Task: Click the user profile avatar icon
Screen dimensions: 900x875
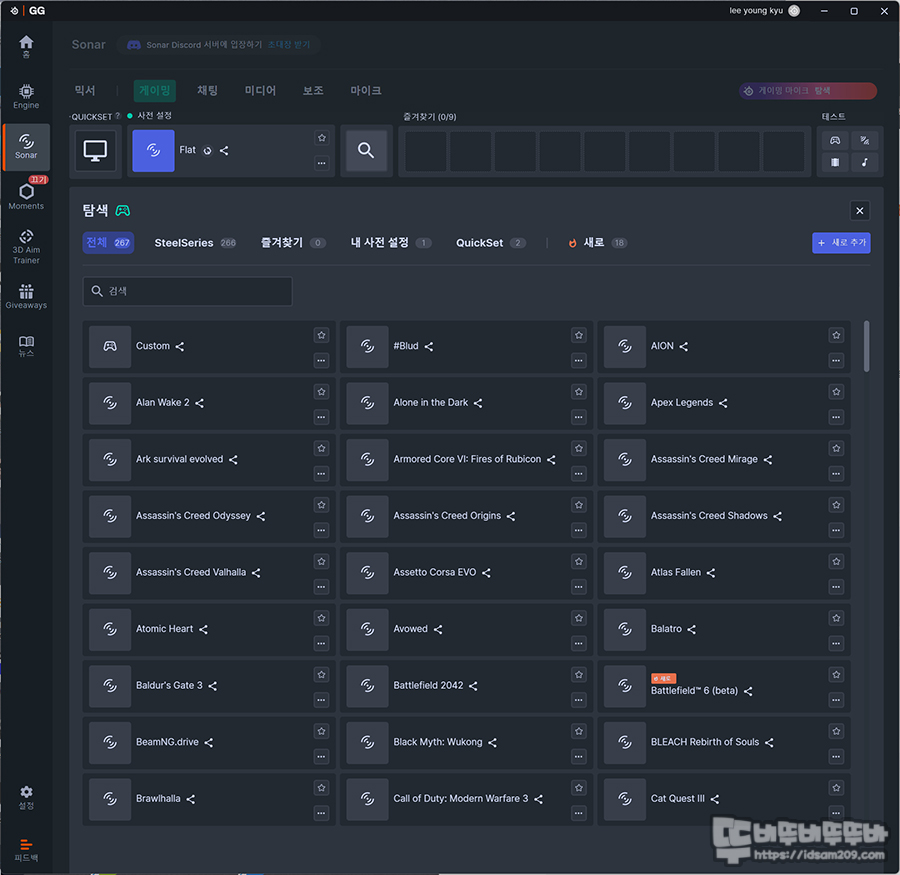Action: [794, 11]
